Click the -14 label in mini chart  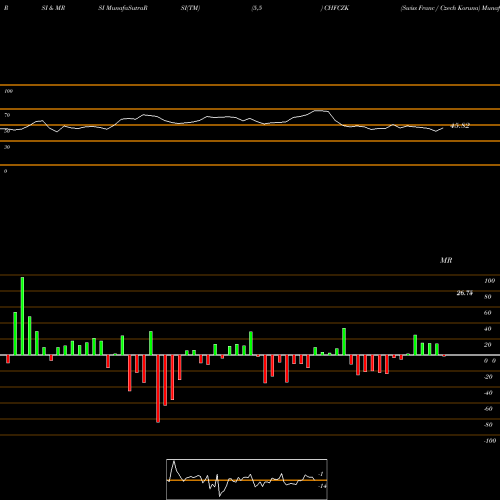pos(322,486)
